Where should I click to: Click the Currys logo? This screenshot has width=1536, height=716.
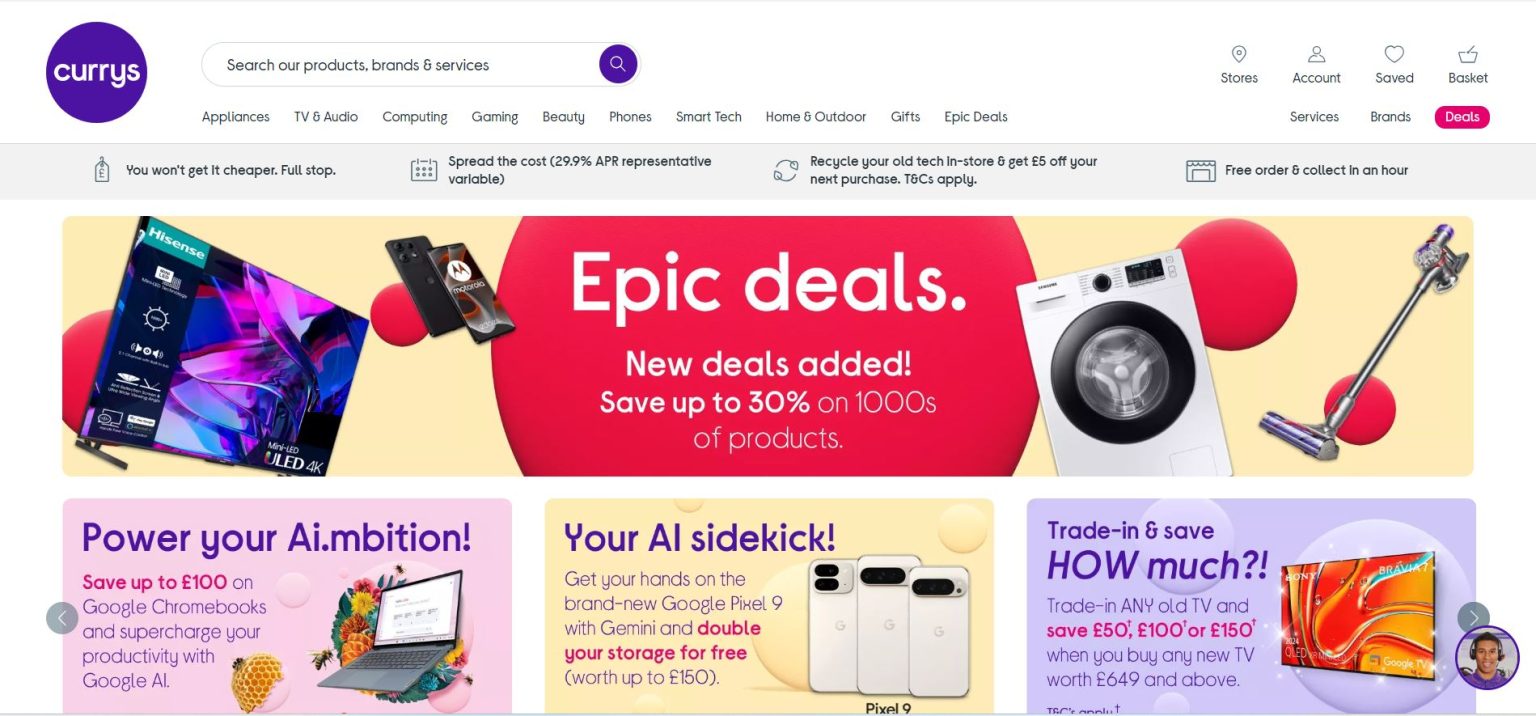pos(96,72)
